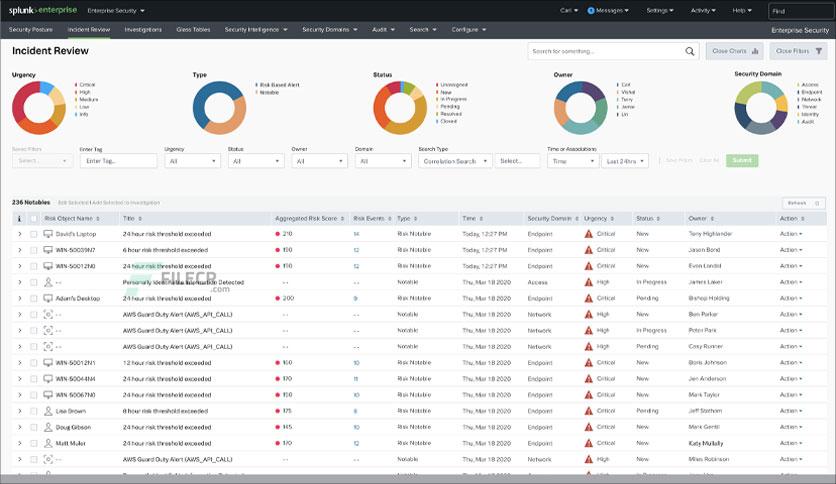Screen dimensions: 836x484
Task: Tick the checkbox for WIN-50044N4 row
Action: tap(34, 378)
